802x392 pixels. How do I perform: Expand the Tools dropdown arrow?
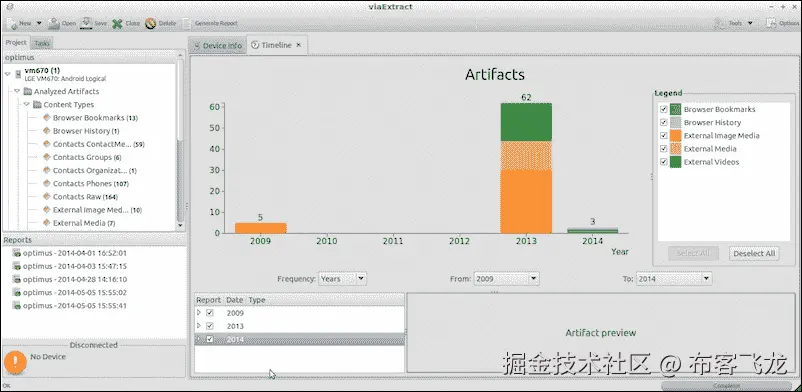750,24
